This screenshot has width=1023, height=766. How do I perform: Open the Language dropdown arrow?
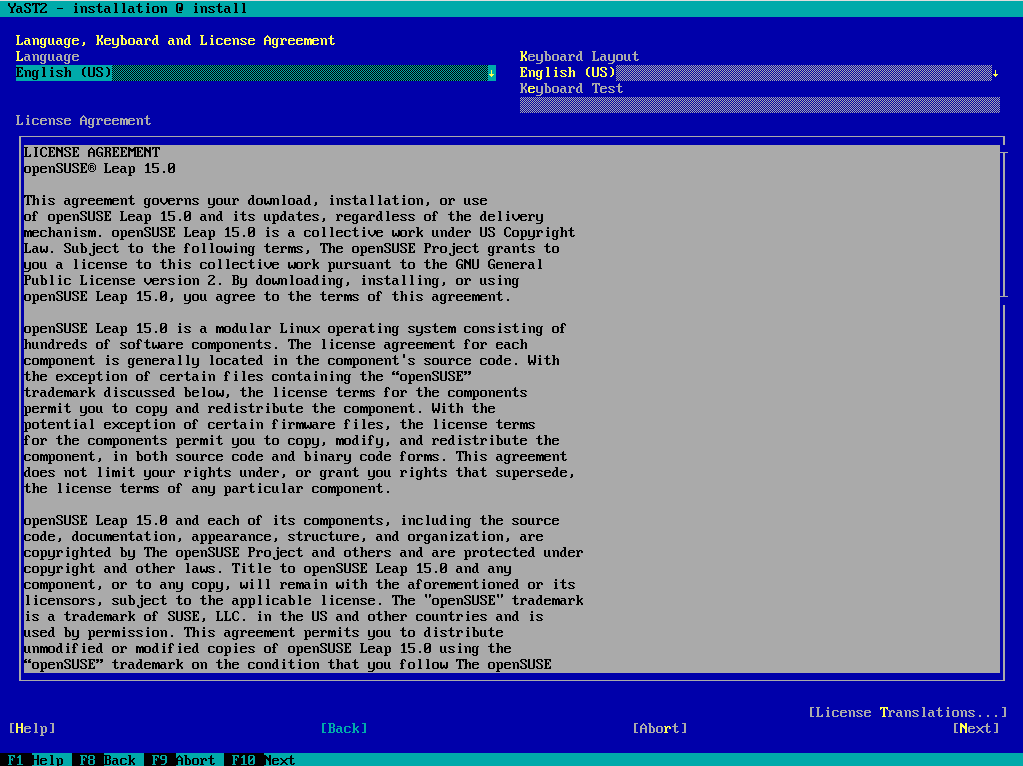click(x=491, y=72)
